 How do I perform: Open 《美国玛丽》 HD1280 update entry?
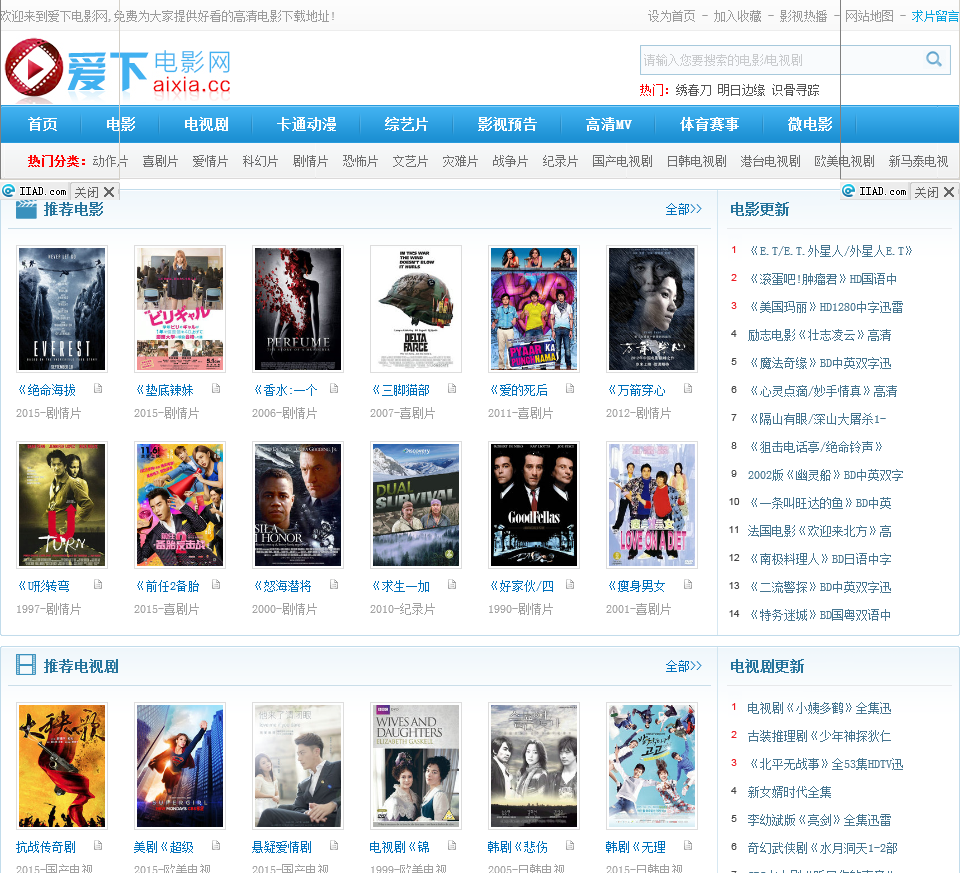point(825,307)
